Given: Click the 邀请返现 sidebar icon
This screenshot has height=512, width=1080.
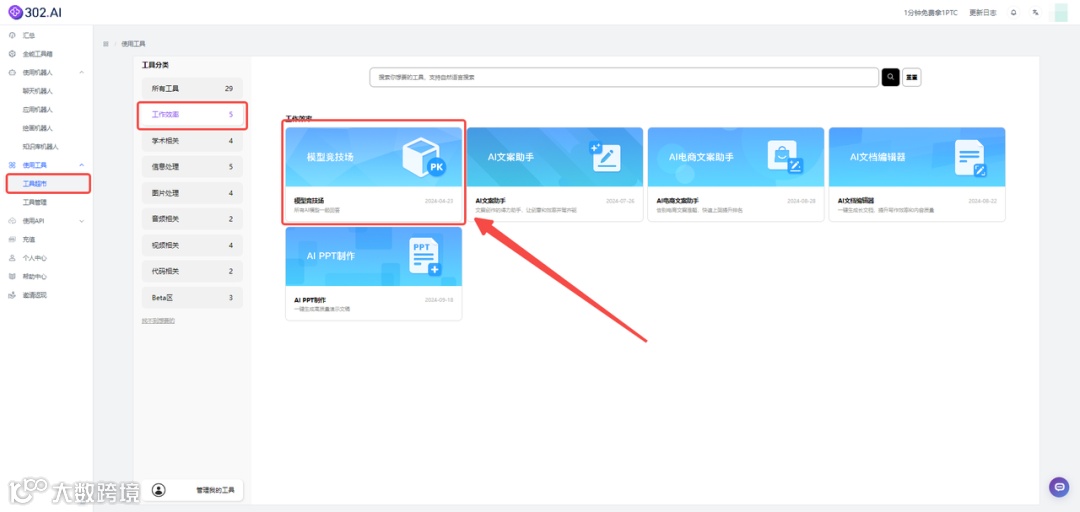Looking at the screenshot, I should [12, 295].
